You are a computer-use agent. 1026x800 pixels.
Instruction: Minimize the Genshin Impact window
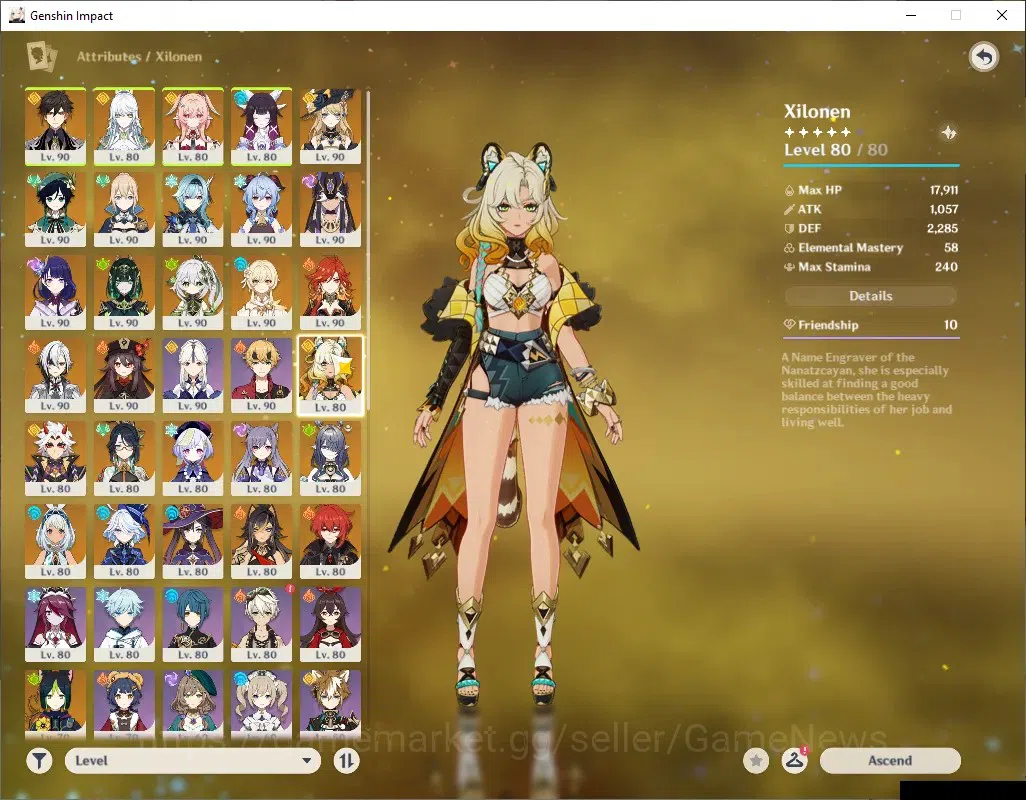(x=911, y=15)
